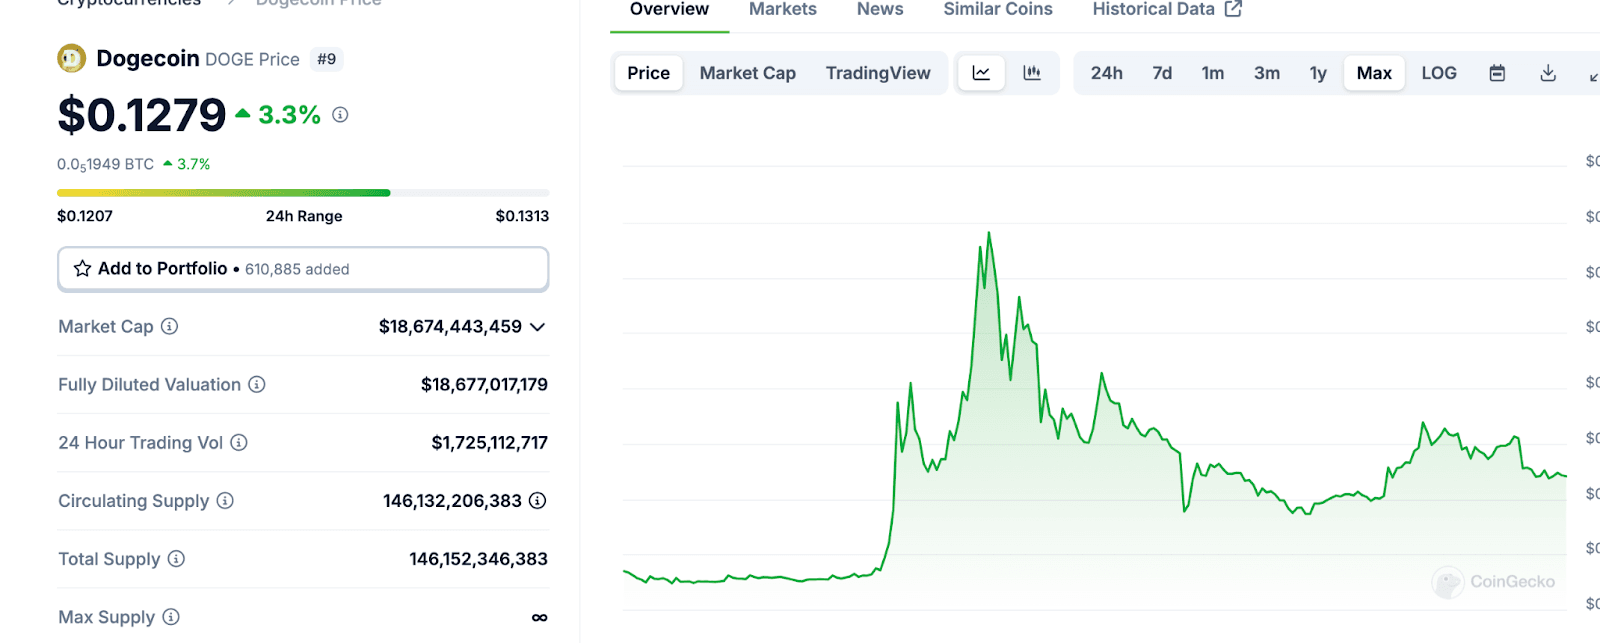Click the 0.0₅1949 BTC value
1600x643 pixels.
[105, 164]
